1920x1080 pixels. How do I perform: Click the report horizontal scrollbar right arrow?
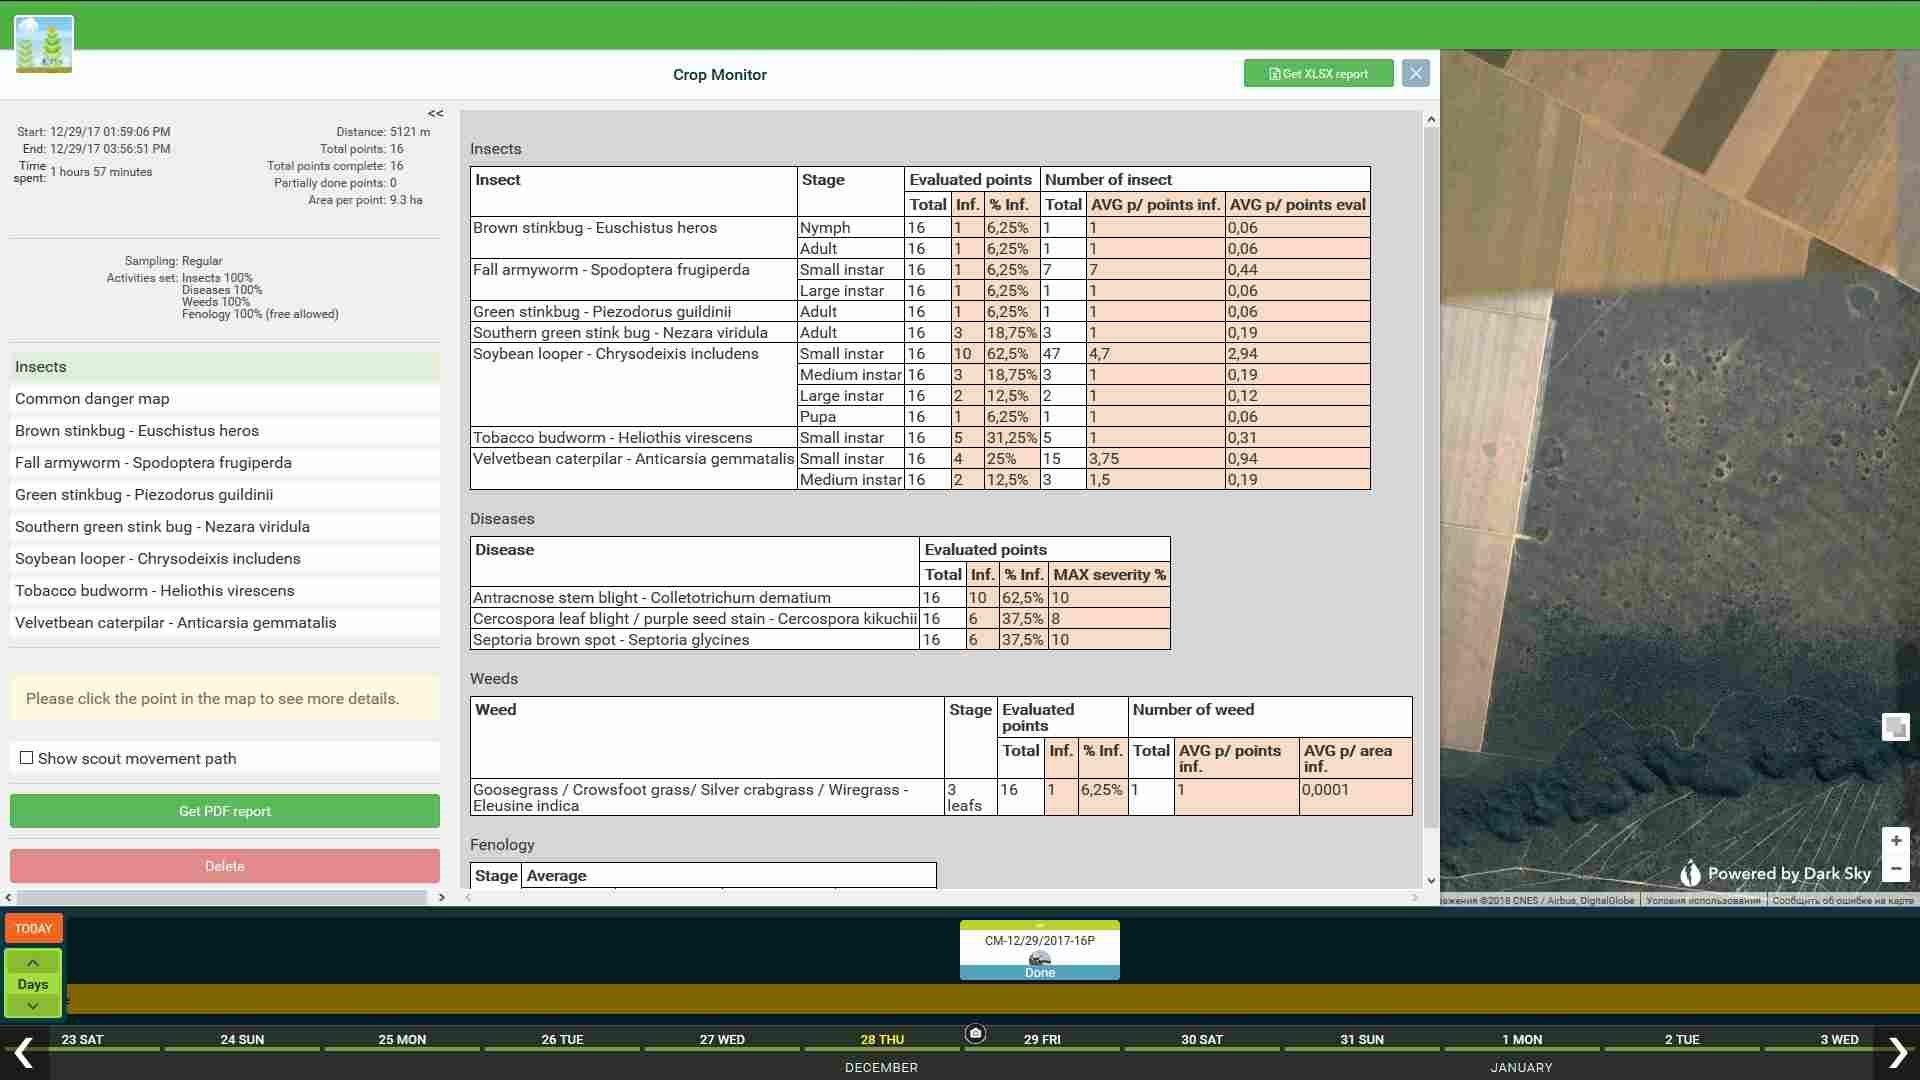coord(1415,898)
